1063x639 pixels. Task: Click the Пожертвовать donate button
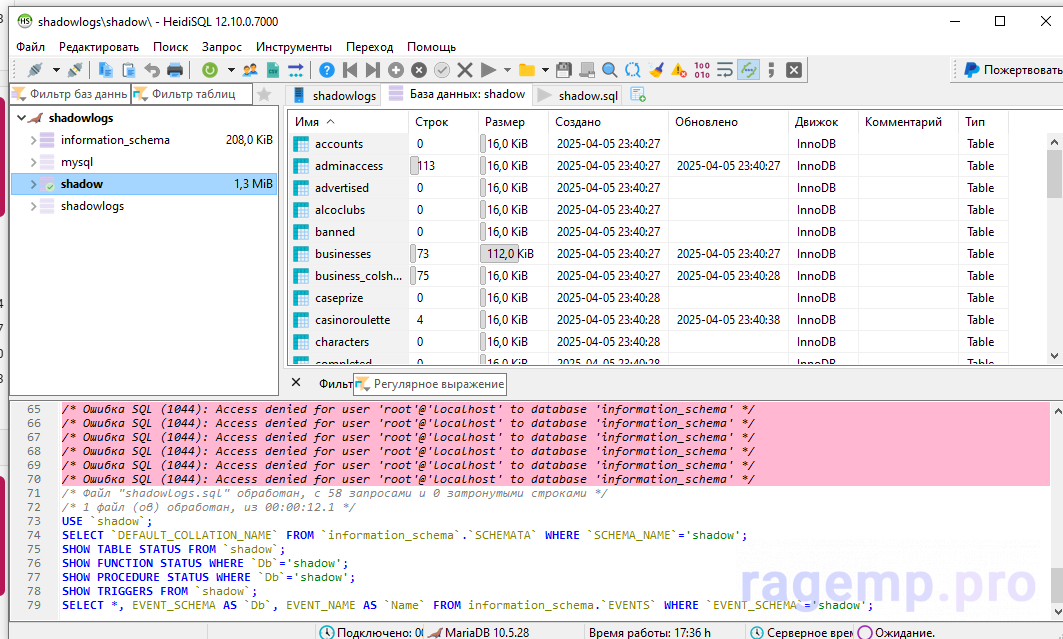click(1013, 70)
